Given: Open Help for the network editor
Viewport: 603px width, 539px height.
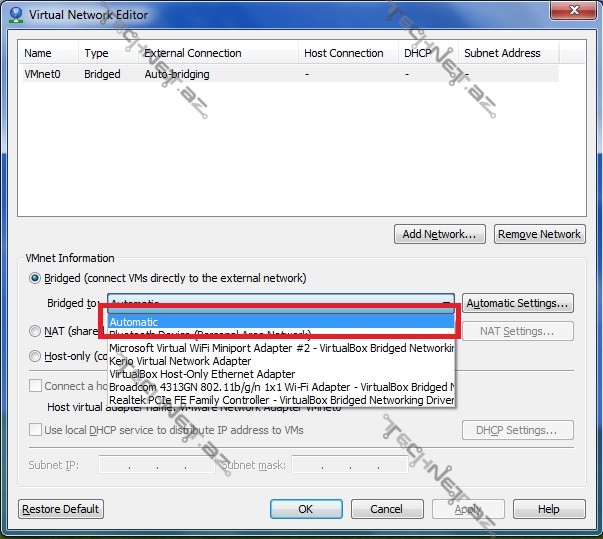Looking at the screenshot, I should [x=549, y=509].
